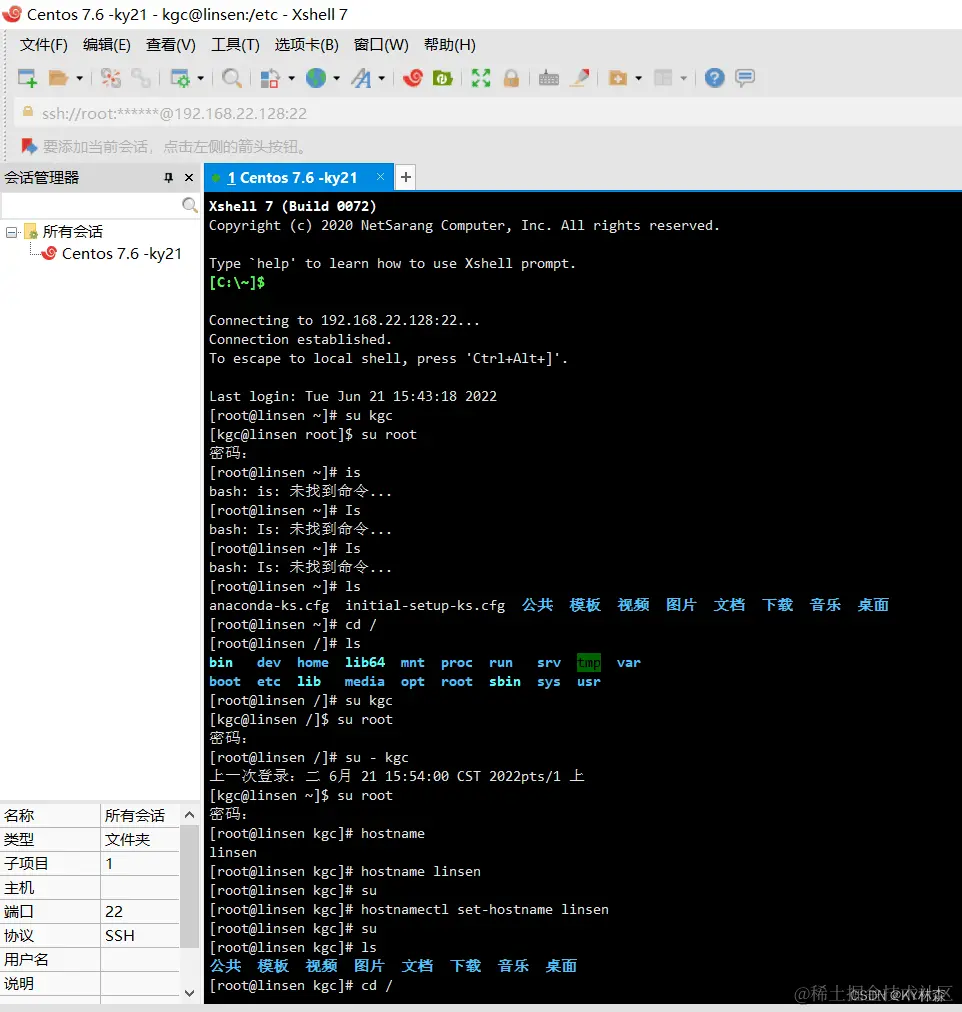The image size is (962, 1012).
Task: Open the color scheme dropdown arrow
Action: (291, 78)
